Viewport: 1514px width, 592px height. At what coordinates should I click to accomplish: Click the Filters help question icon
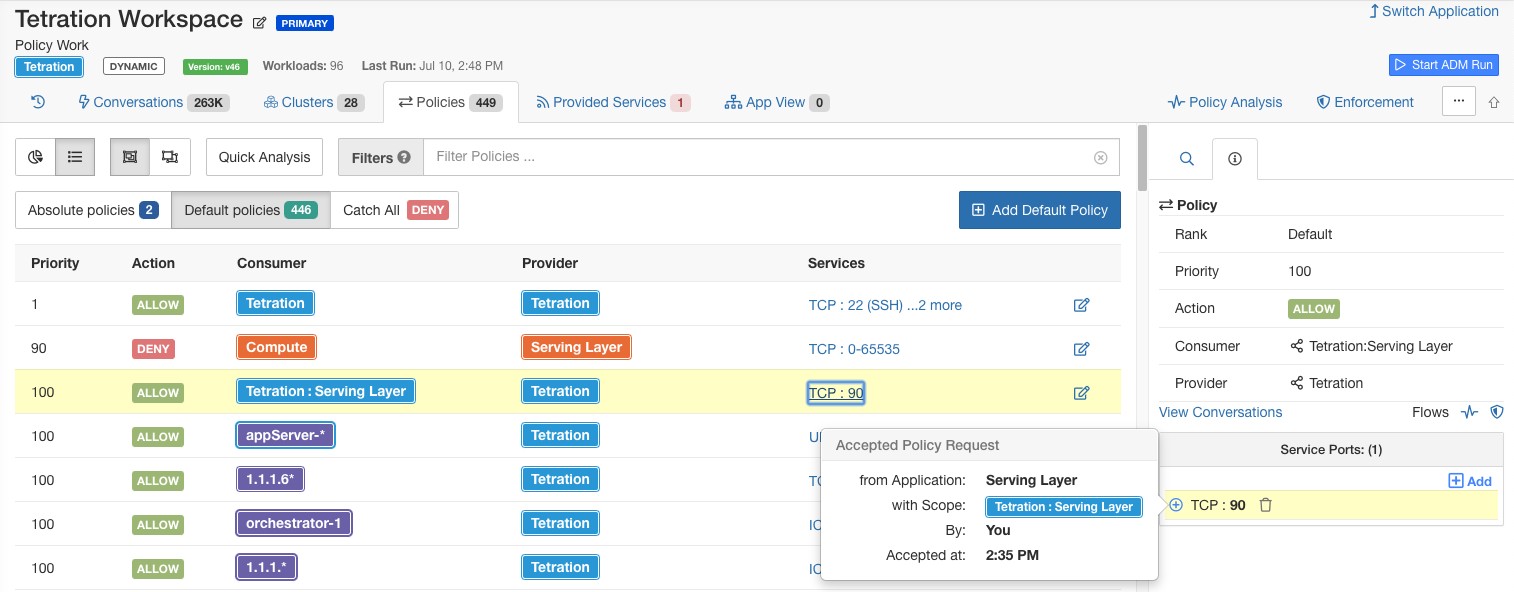pyautogui.click(x=404, y=157)
